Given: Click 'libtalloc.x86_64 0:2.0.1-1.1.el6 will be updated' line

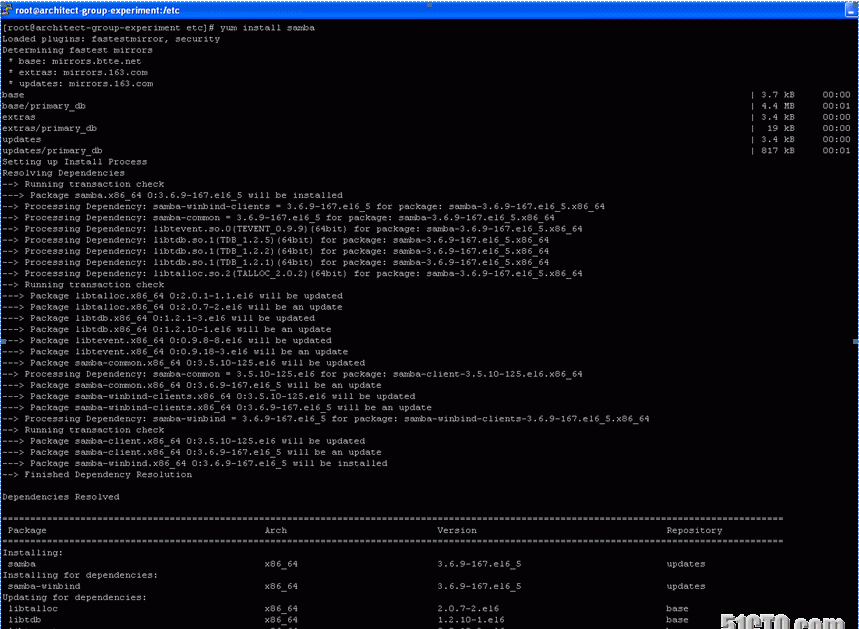Looking at the screenshot, I should pos(173,296).
